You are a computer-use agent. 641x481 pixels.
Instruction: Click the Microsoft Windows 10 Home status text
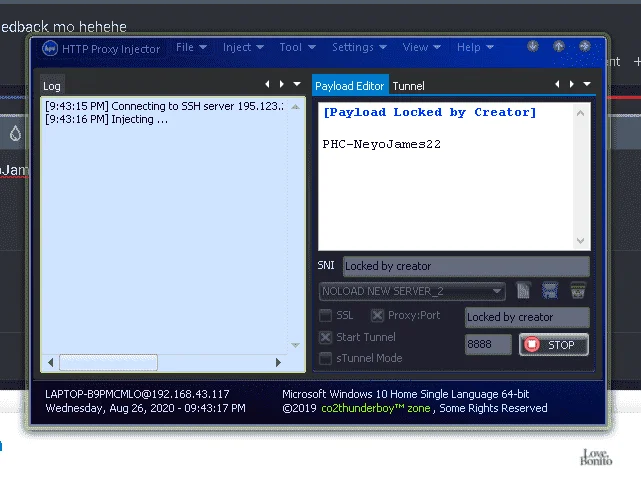point(406,394)
